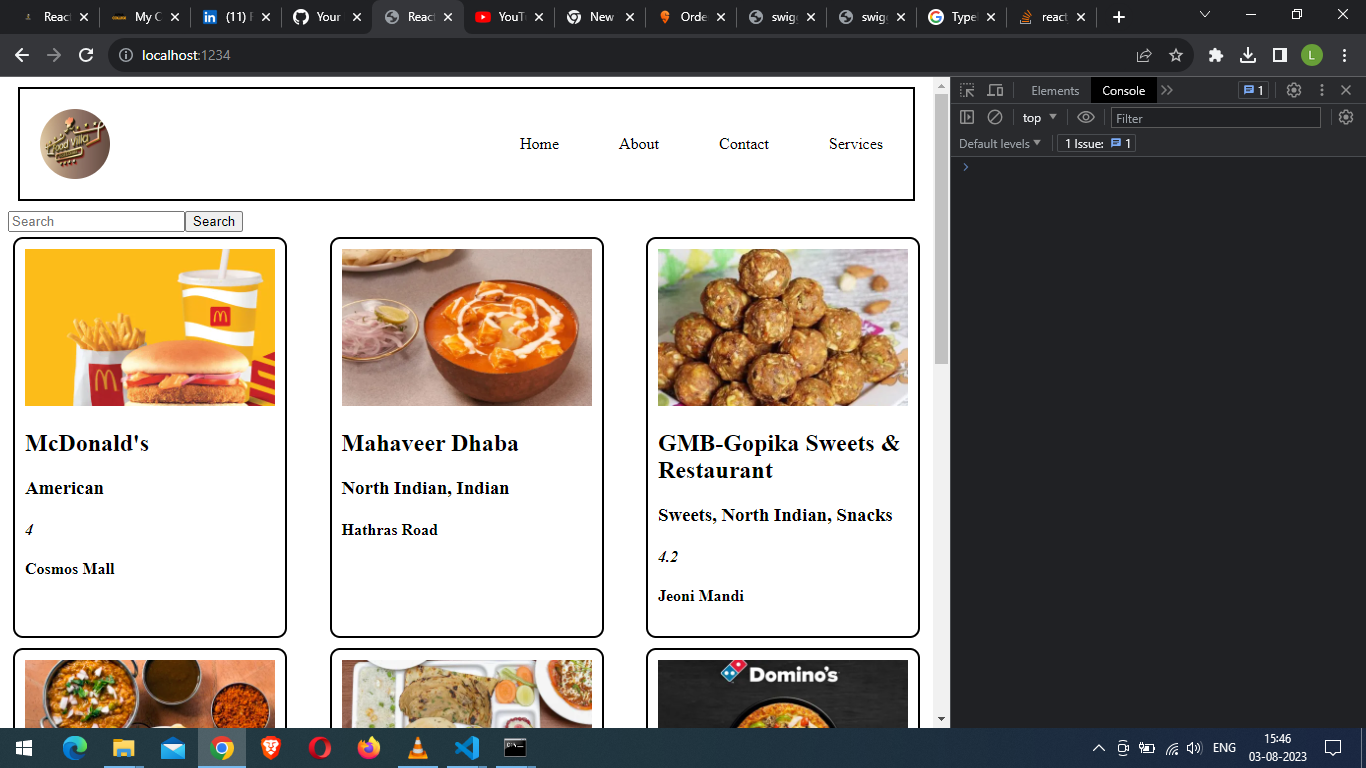Toggle the device toolbar emulation icon
Viewport: 1366px width, 768px height.
coord(995,90)
